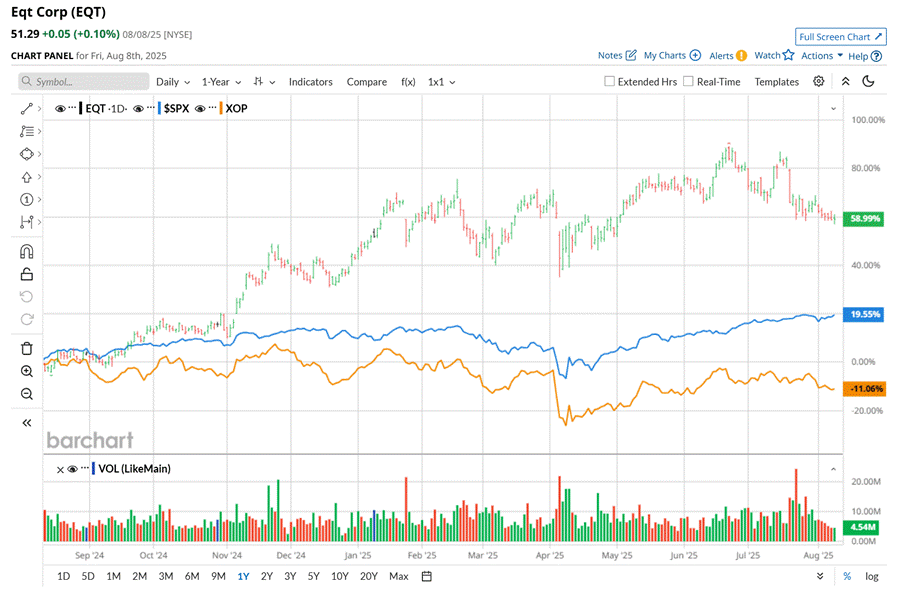This screenshot has width=904, height=597.
Task: Click the double down chevron near %
Action: point(820,576)
